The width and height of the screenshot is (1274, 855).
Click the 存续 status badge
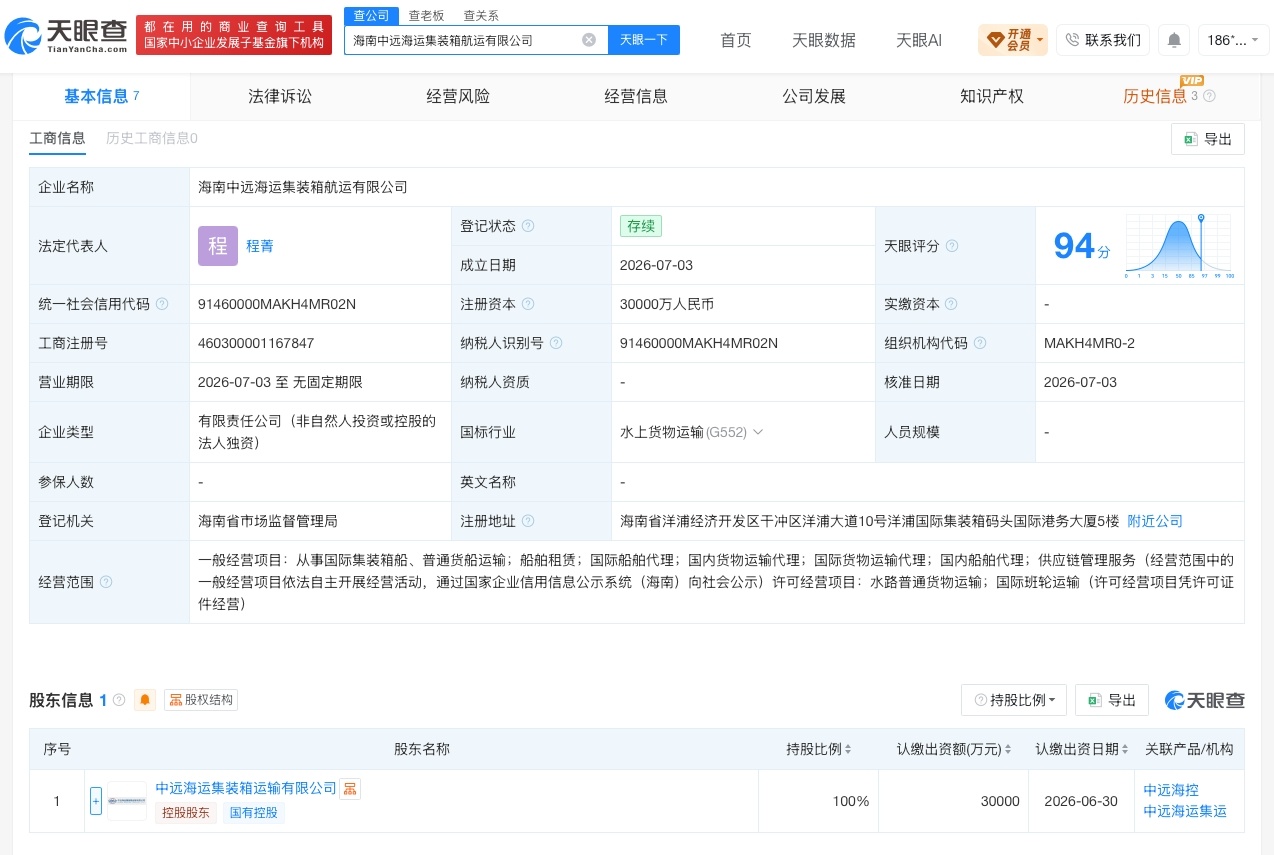641,226
